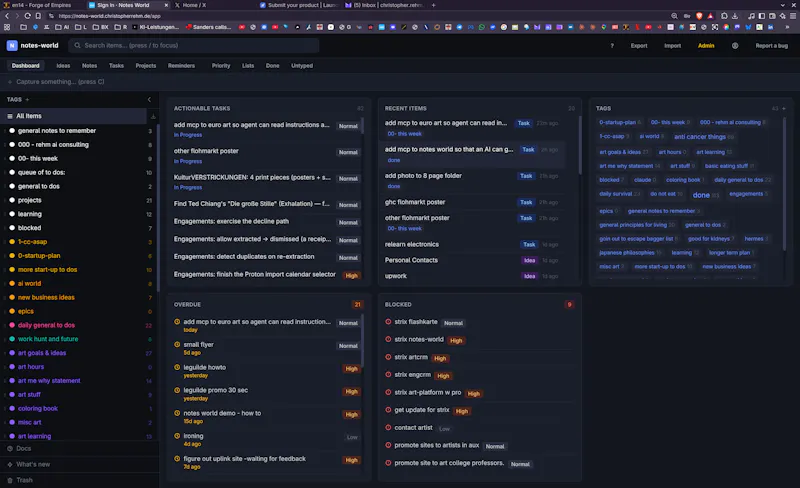Open the help question mark icon
This screenshot has width=800, height=488.
click(612, 46)
